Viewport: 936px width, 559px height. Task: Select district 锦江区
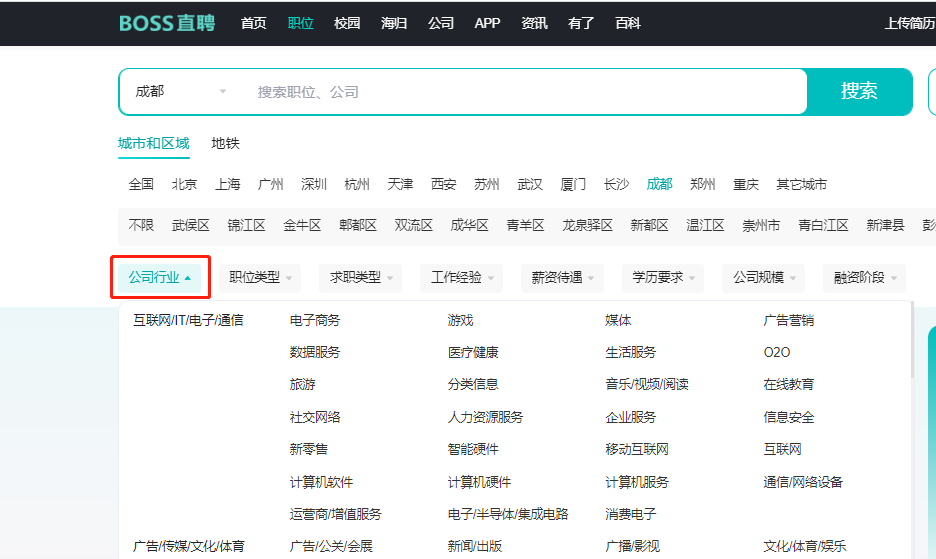pyautogui.click(x=247, y=225)
